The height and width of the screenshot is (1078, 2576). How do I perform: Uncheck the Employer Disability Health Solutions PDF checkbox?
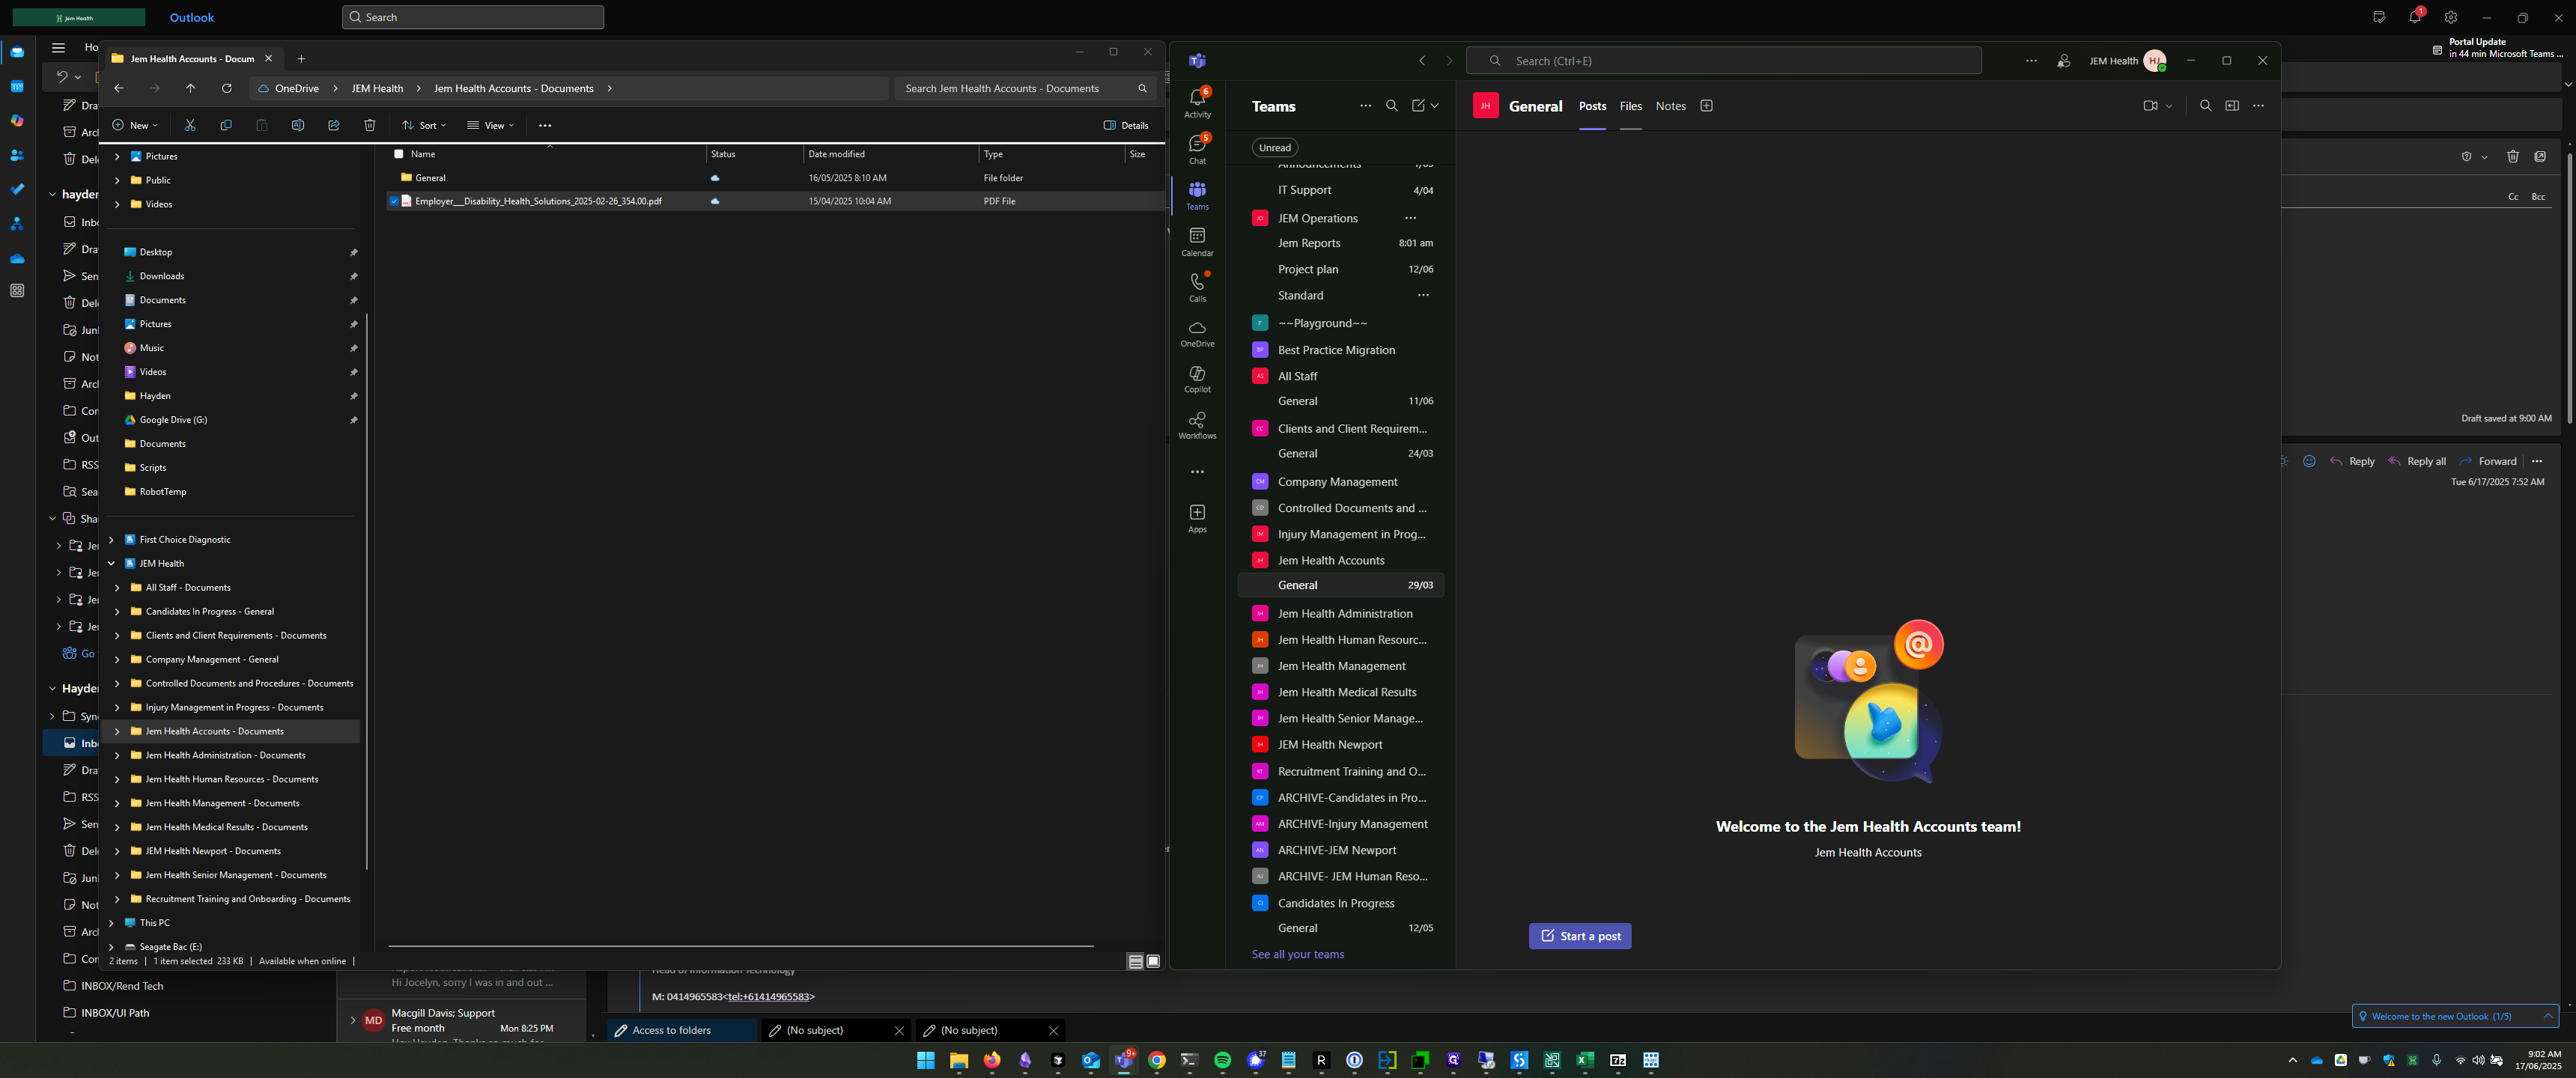point(394,201)
